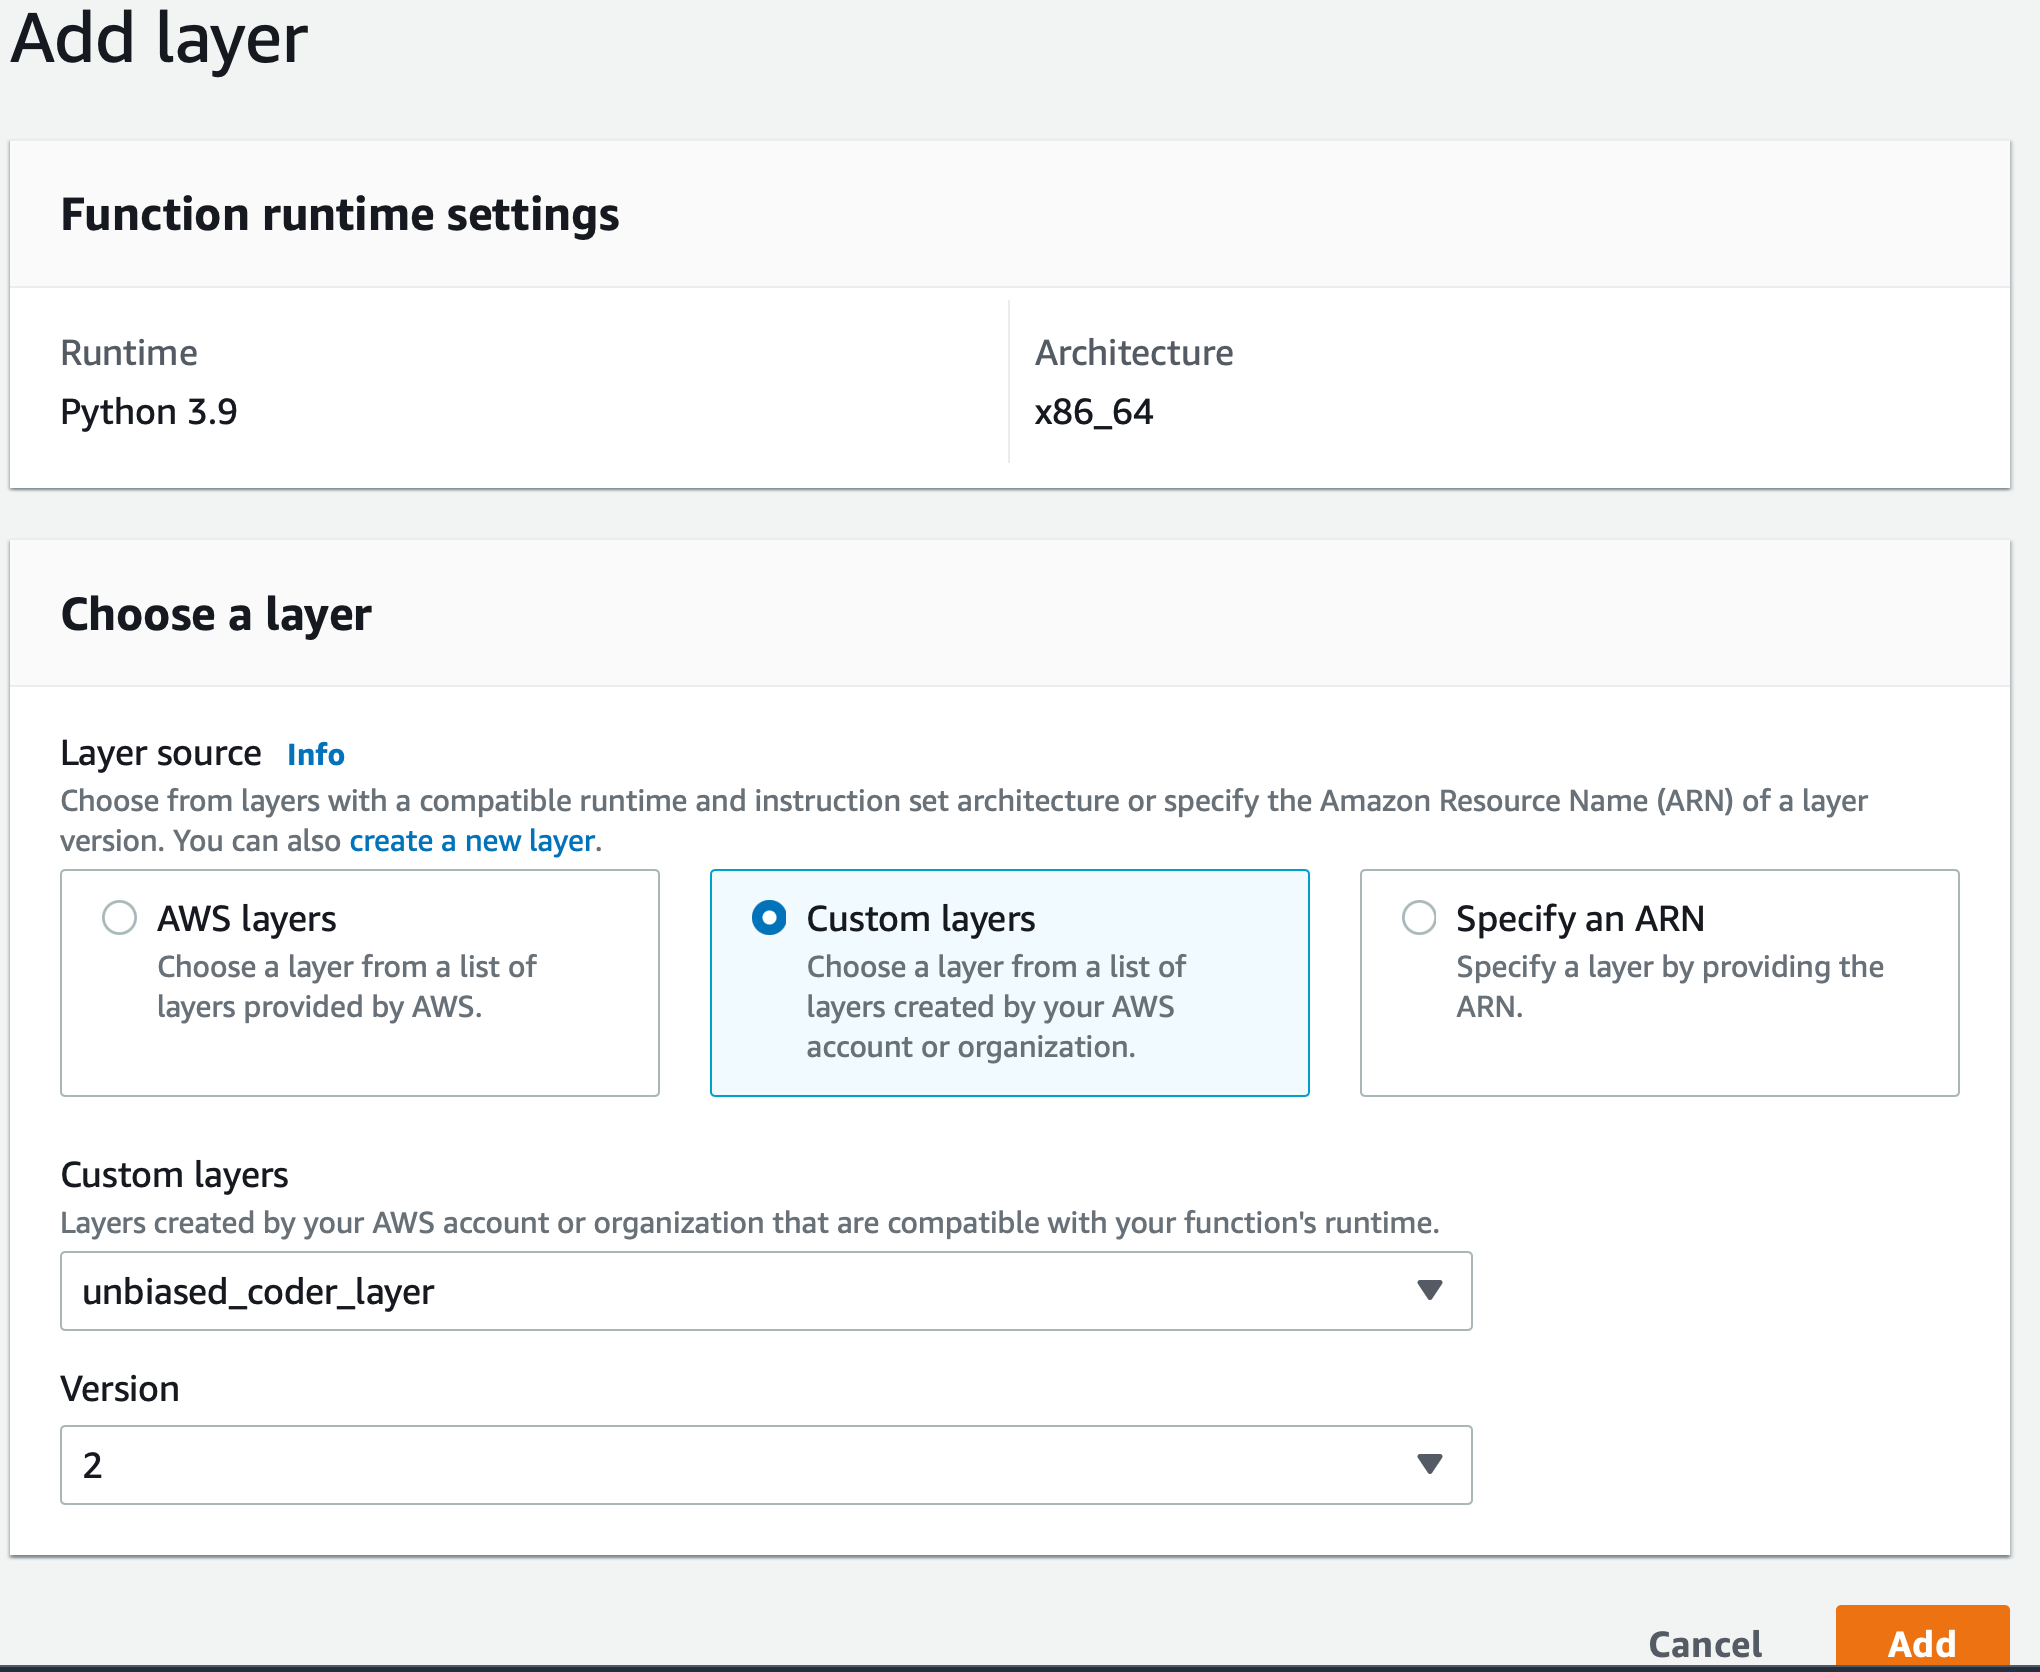Open the Info link next to Layer source
The height and width of the screenshot is (1672, 2040).
[316, 754]
